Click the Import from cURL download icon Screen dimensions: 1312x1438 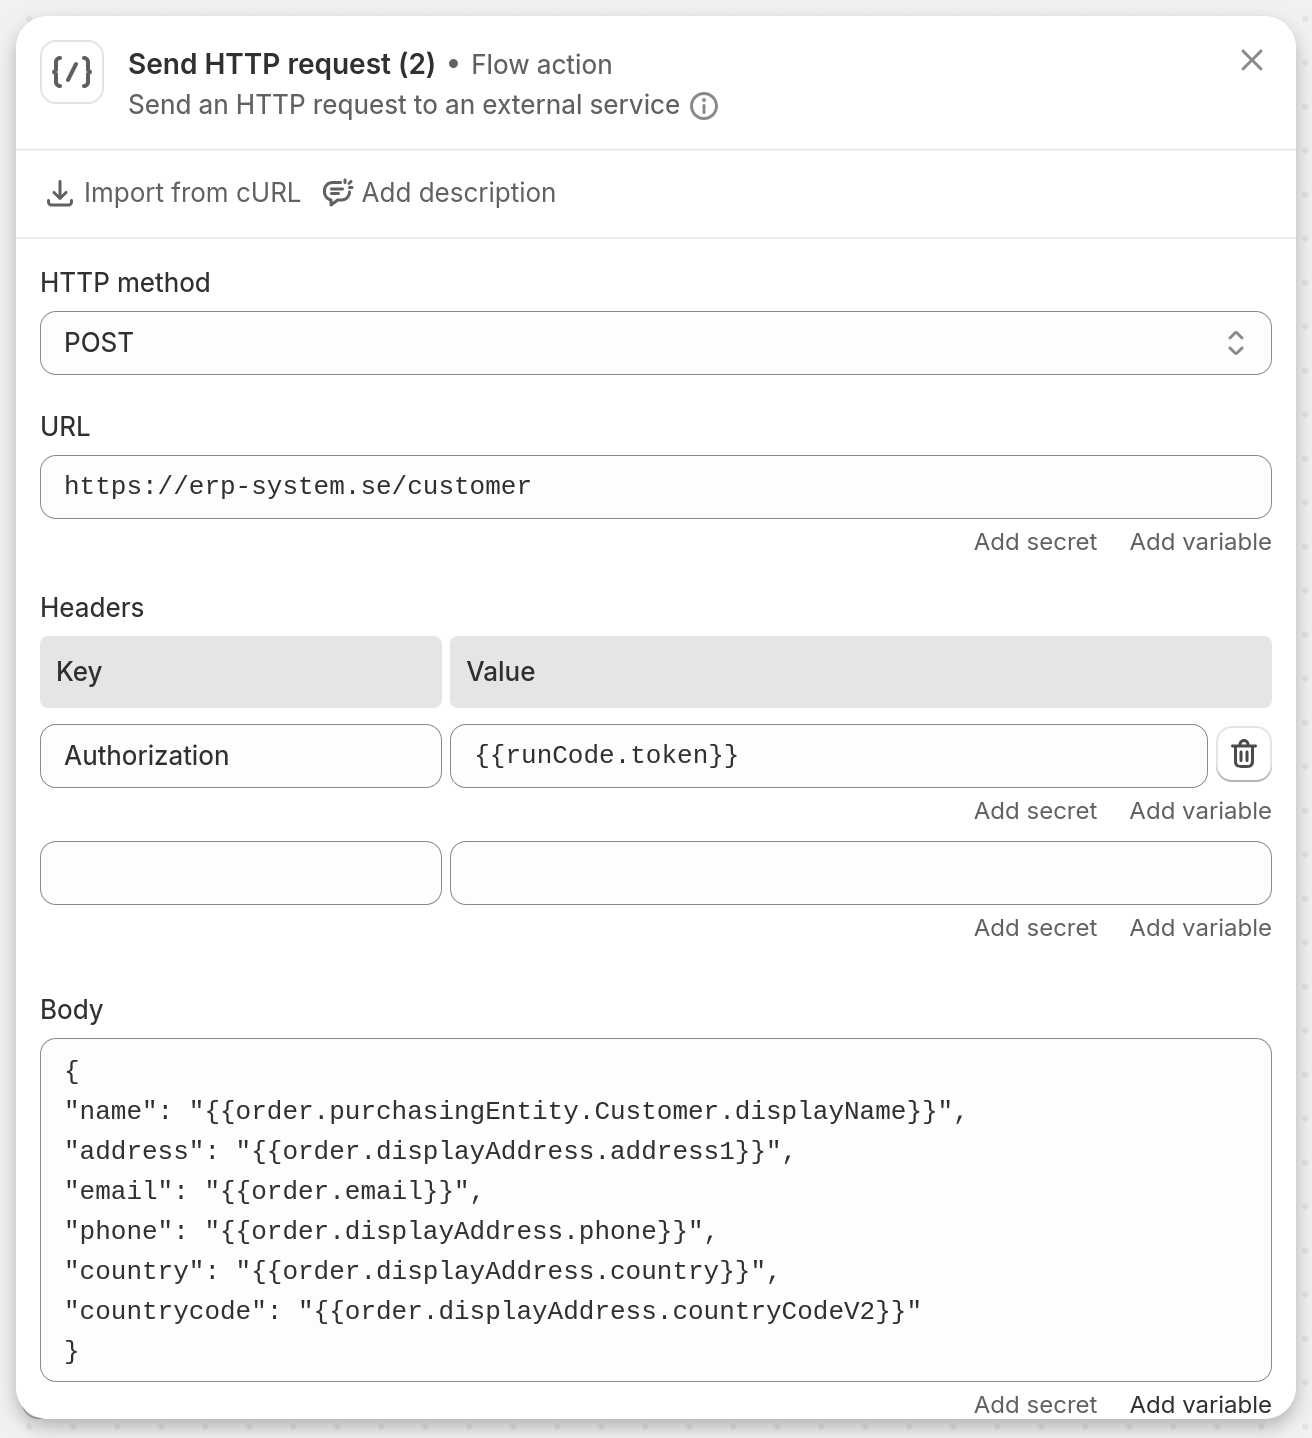tap(60, 192)
